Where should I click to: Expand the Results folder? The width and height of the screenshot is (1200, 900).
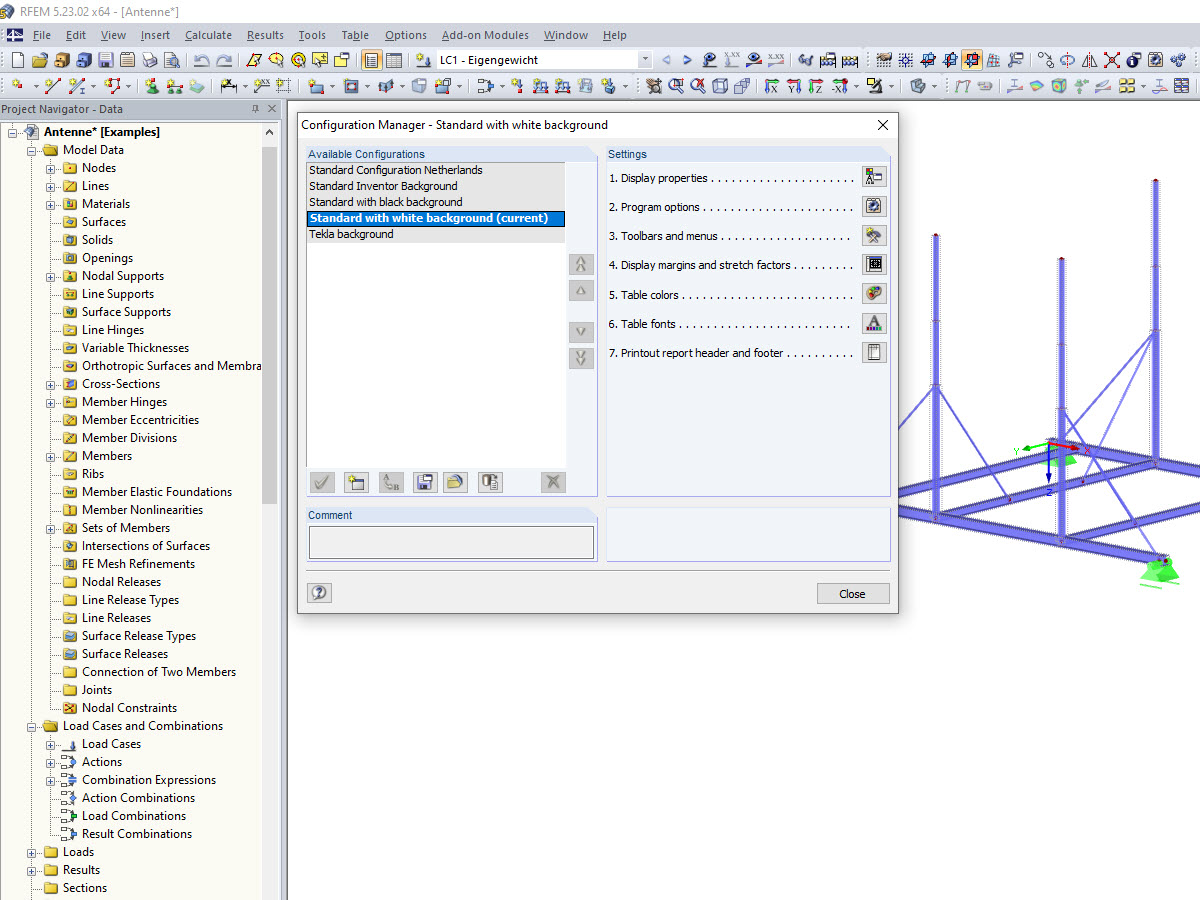(x=32, y=870)
